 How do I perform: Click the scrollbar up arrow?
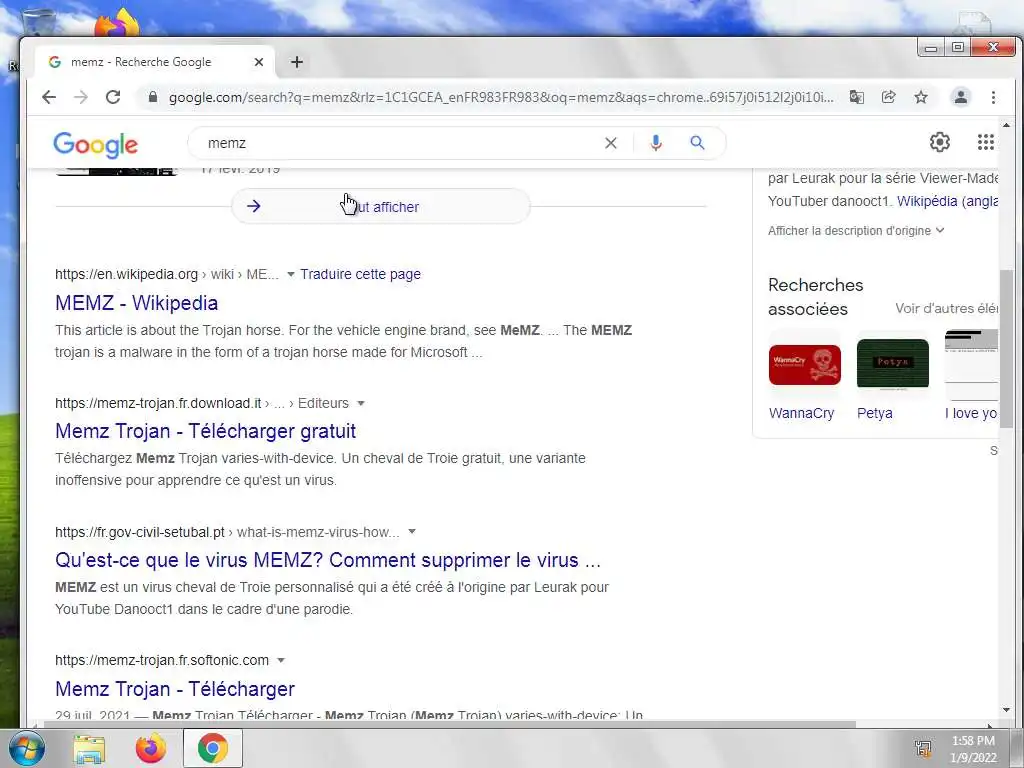(1006, 125)
